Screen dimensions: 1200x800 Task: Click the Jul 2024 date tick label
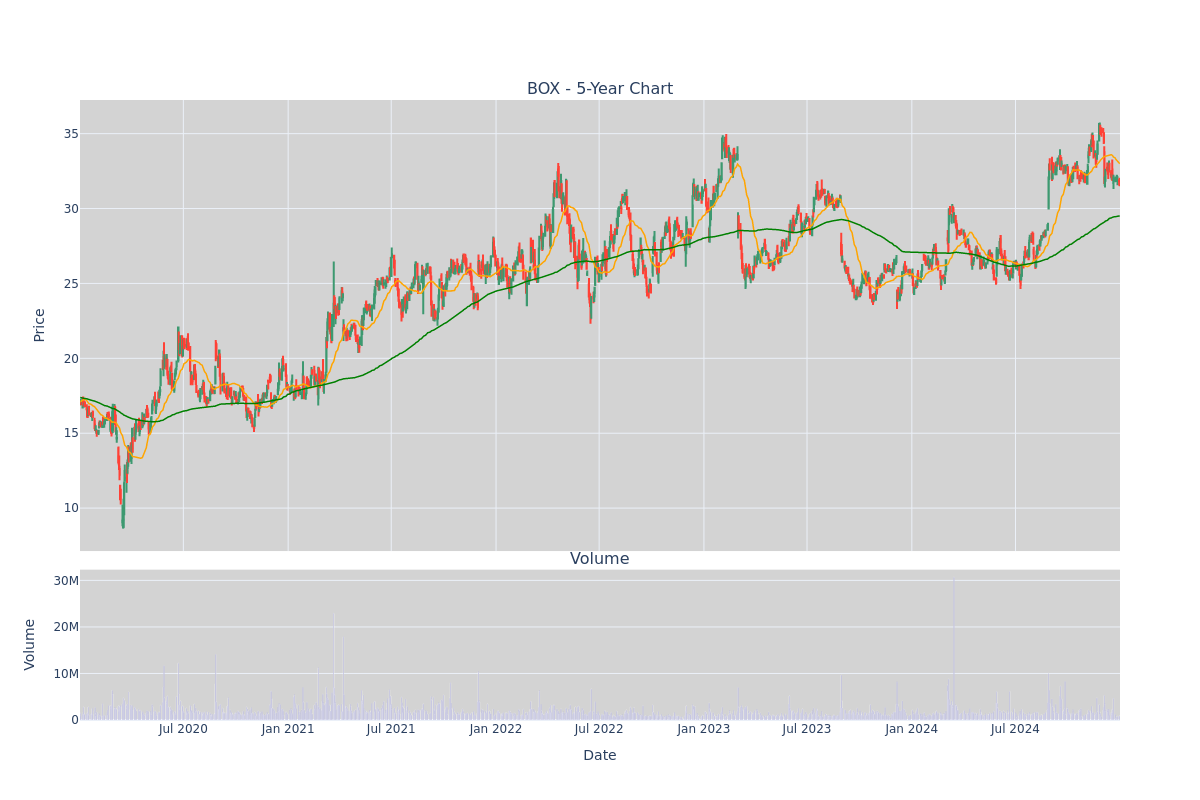(x=1015, y=729)
